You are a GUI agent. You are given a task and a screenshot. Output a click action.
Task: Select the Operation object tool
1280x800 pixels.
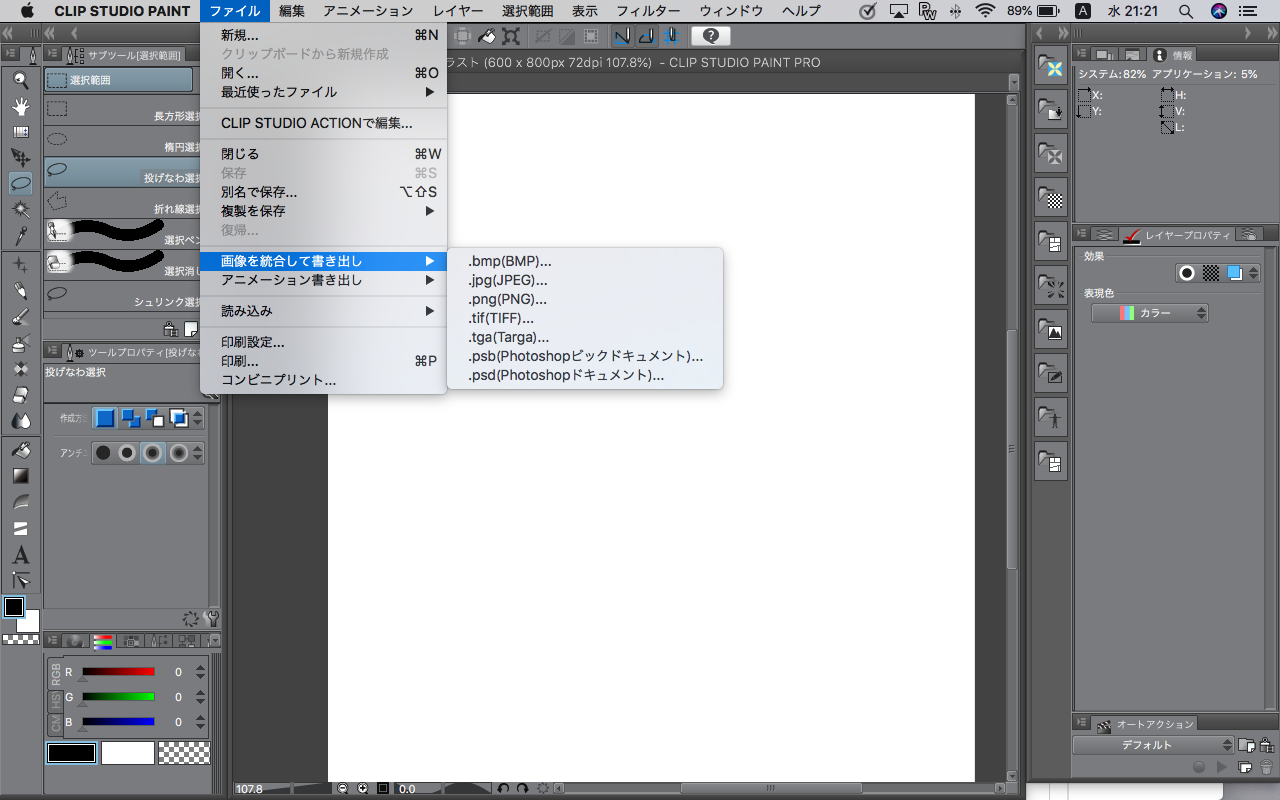click(20, 132)
